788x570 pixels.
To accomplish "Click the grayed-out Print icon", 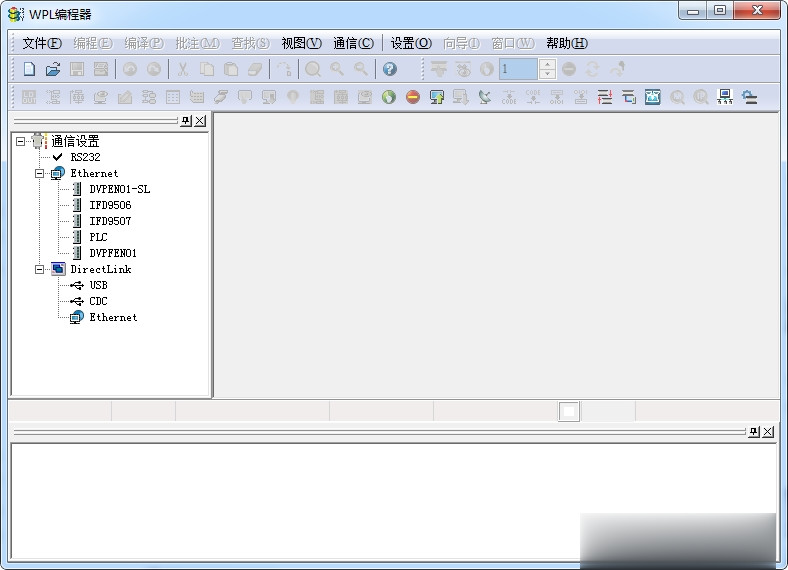I will coord(101,69).
